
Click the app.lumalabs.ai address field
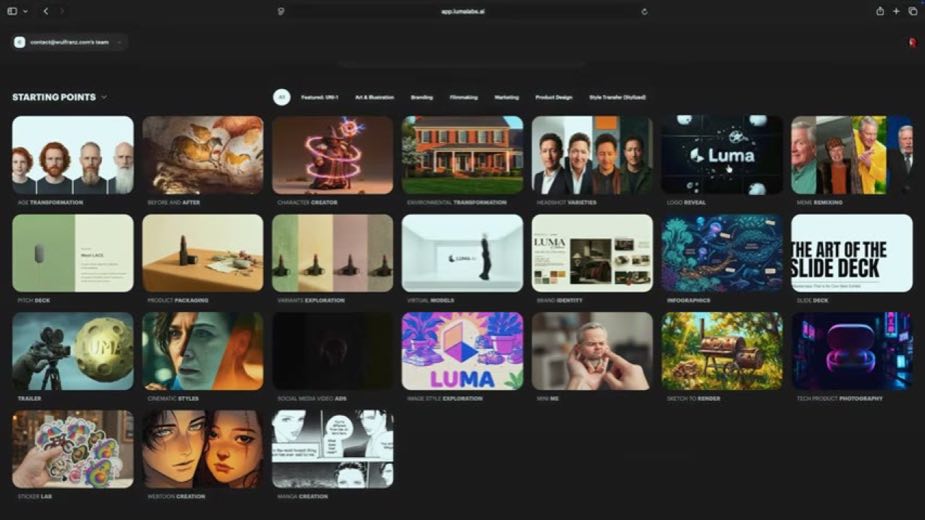(462, 11)
